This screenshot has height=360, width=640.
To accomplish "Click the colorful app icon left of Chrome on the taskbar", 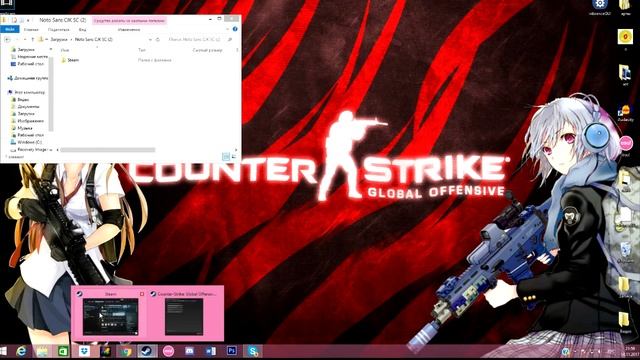I will coord(105,351).
